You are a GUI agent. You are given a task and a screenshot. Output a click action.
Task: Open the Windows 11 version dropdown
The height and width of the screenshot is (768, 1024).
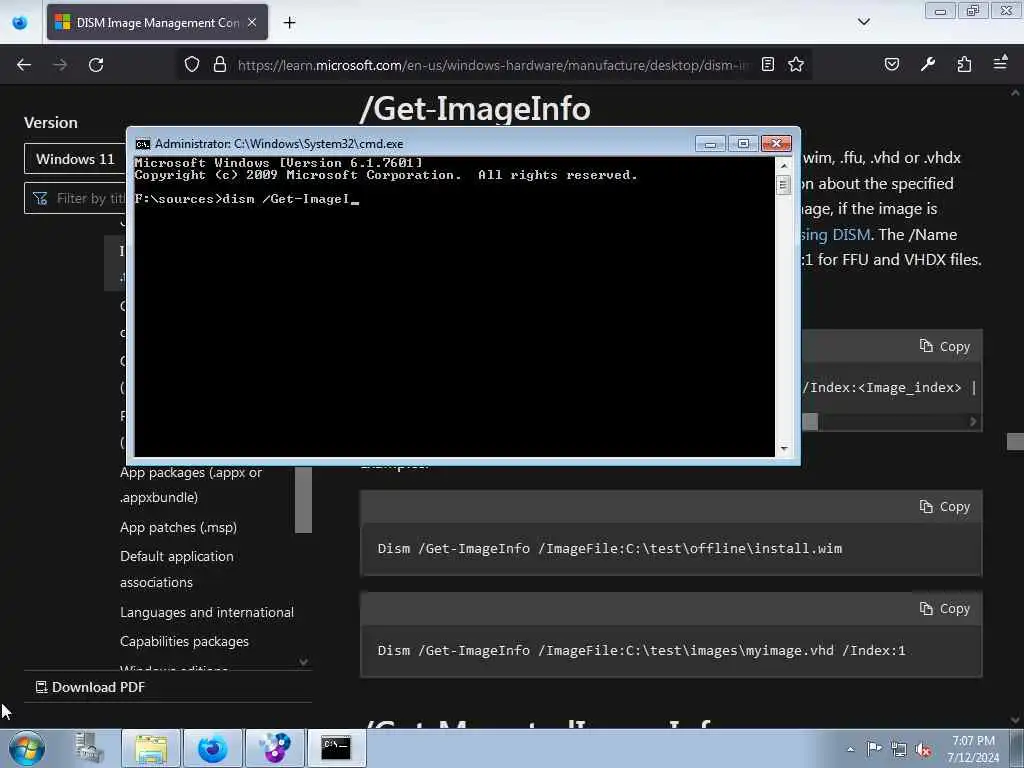click(75, 159)
